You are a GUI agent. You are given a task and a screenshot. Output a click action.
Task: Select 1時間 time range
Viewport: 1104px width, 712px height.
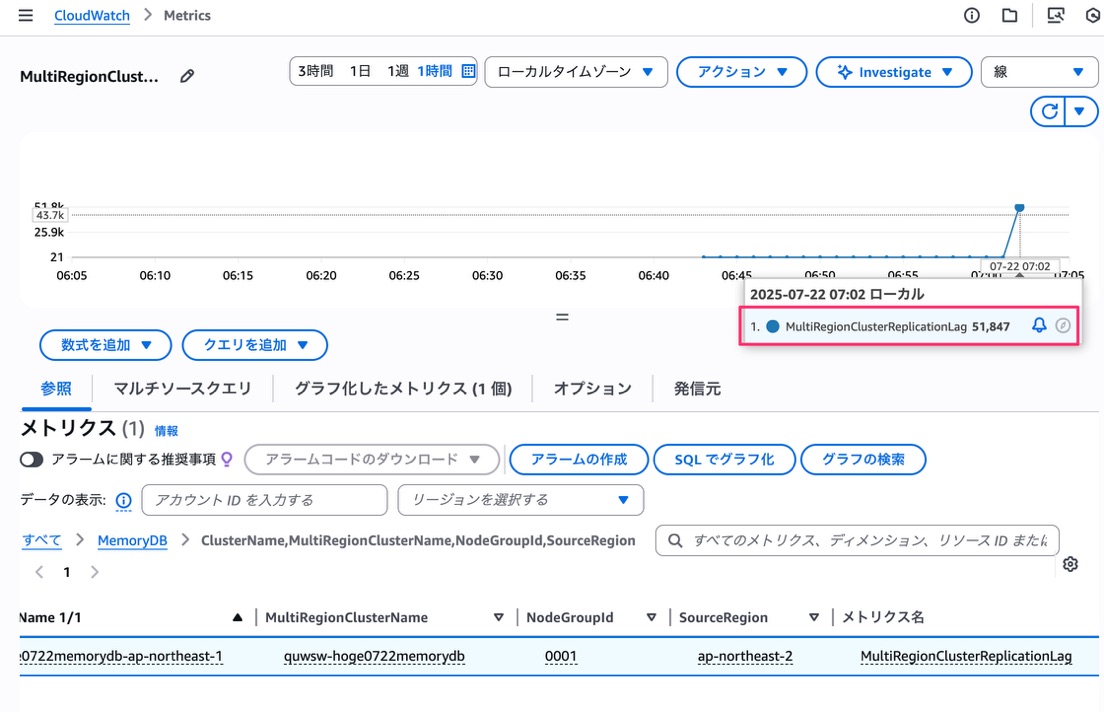point(434,71)
